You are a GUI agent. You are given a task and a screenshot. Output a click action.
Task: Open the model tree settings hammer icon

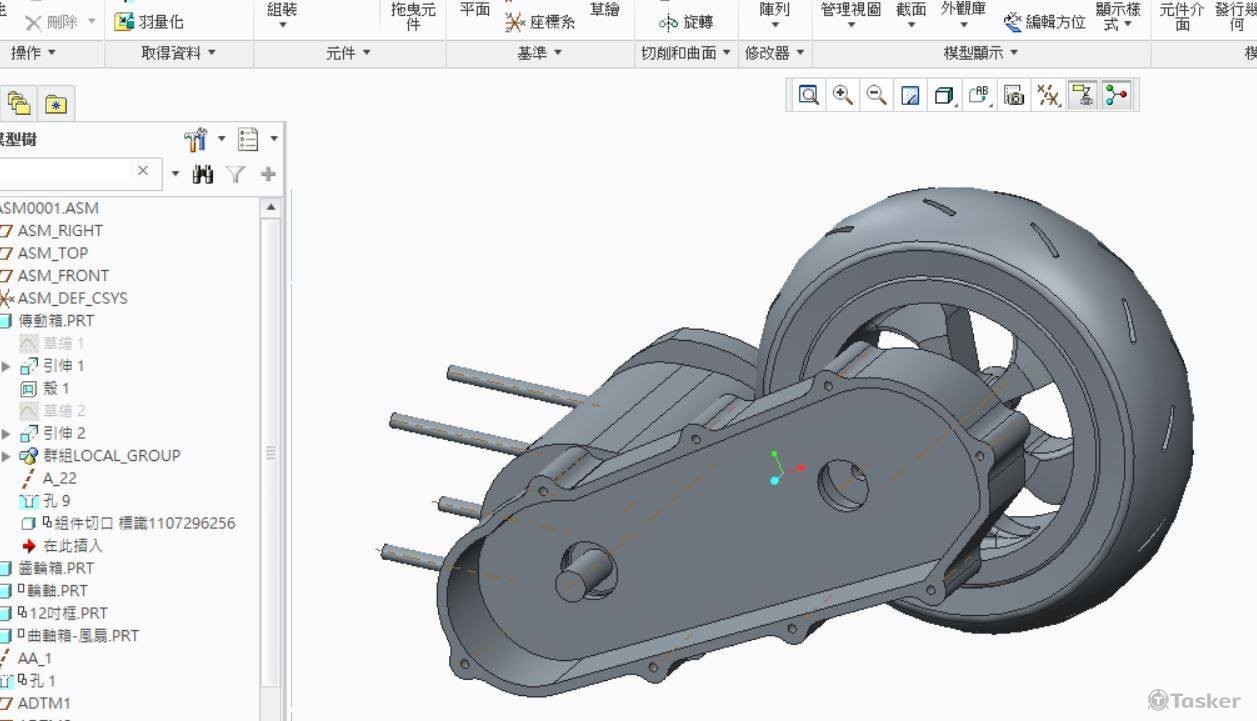click(196, 140)
